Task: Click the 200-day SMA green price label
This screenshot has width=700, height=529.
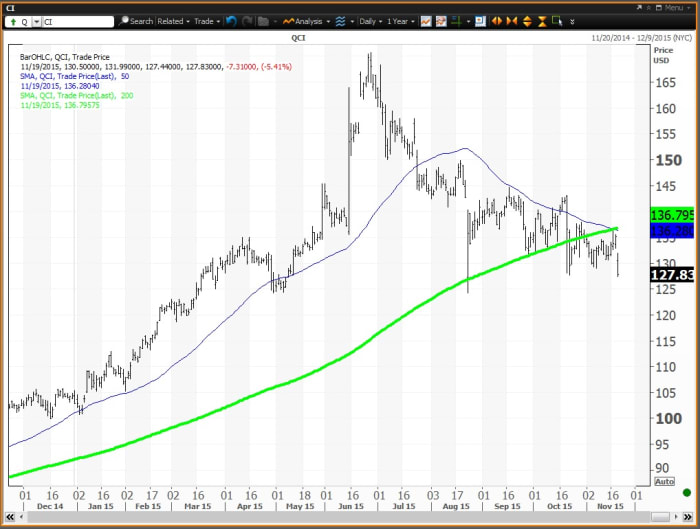Action: [x=672, y=215]
